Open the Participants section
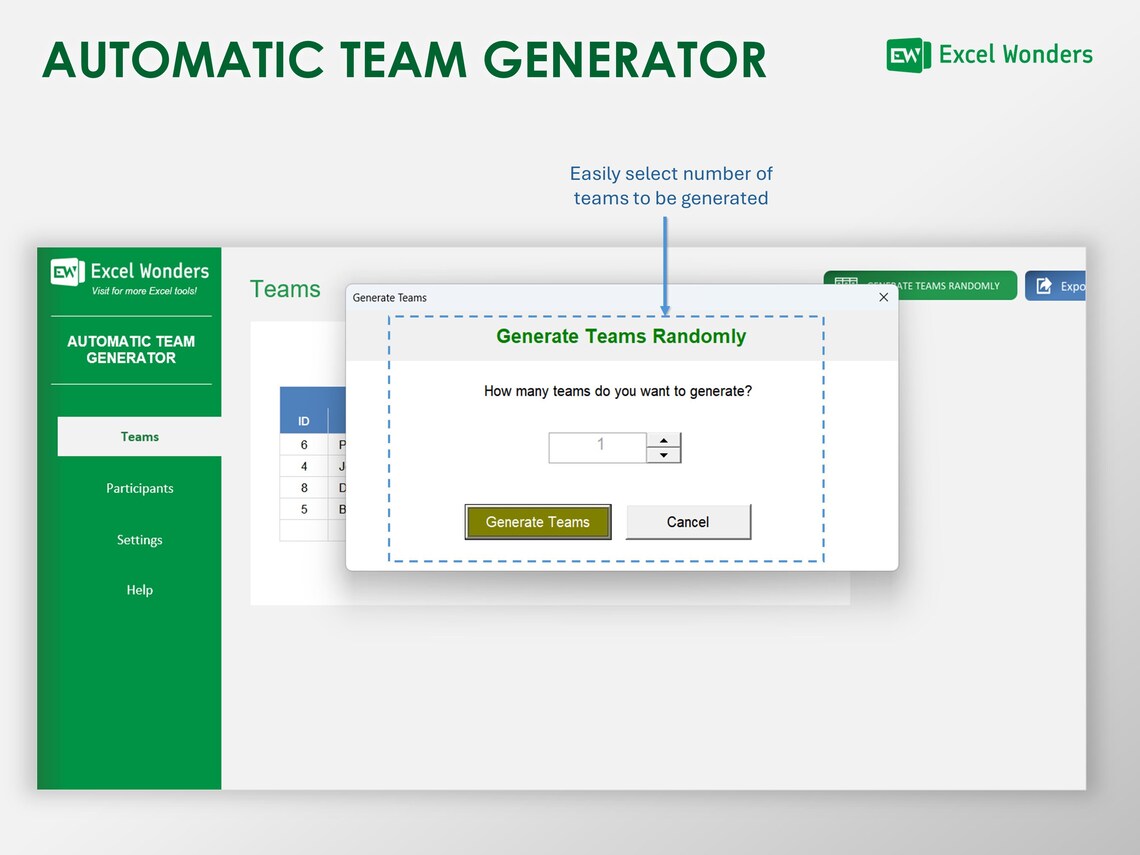The height and width of the screenshot is (855, 1140). (x=139, y=488)
